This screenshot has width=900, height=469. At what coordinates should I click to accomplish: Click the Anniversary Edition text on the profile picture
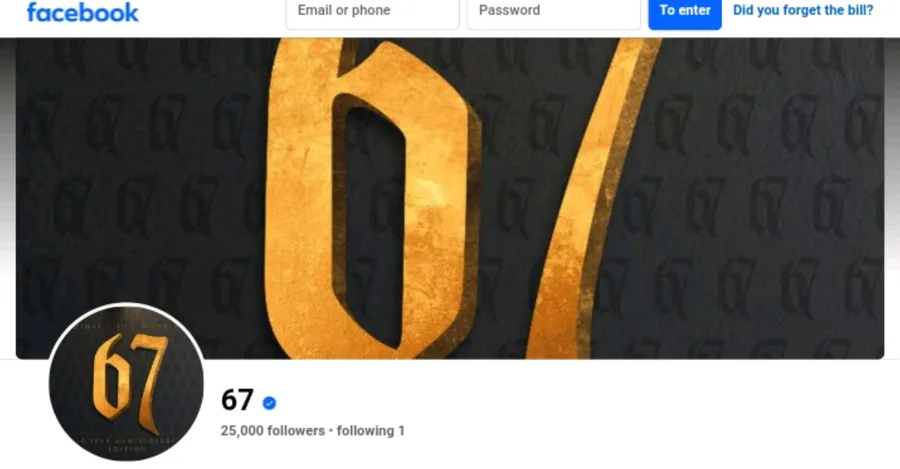coord(127,445)
